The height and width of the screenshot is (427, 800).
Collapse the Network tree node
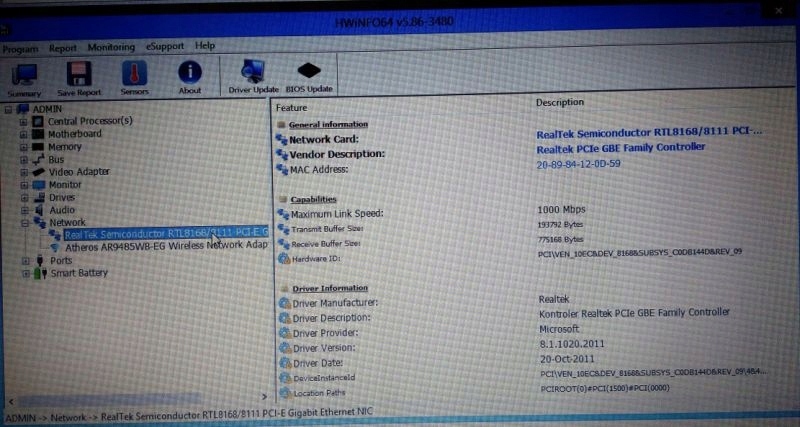click(24, 222)
